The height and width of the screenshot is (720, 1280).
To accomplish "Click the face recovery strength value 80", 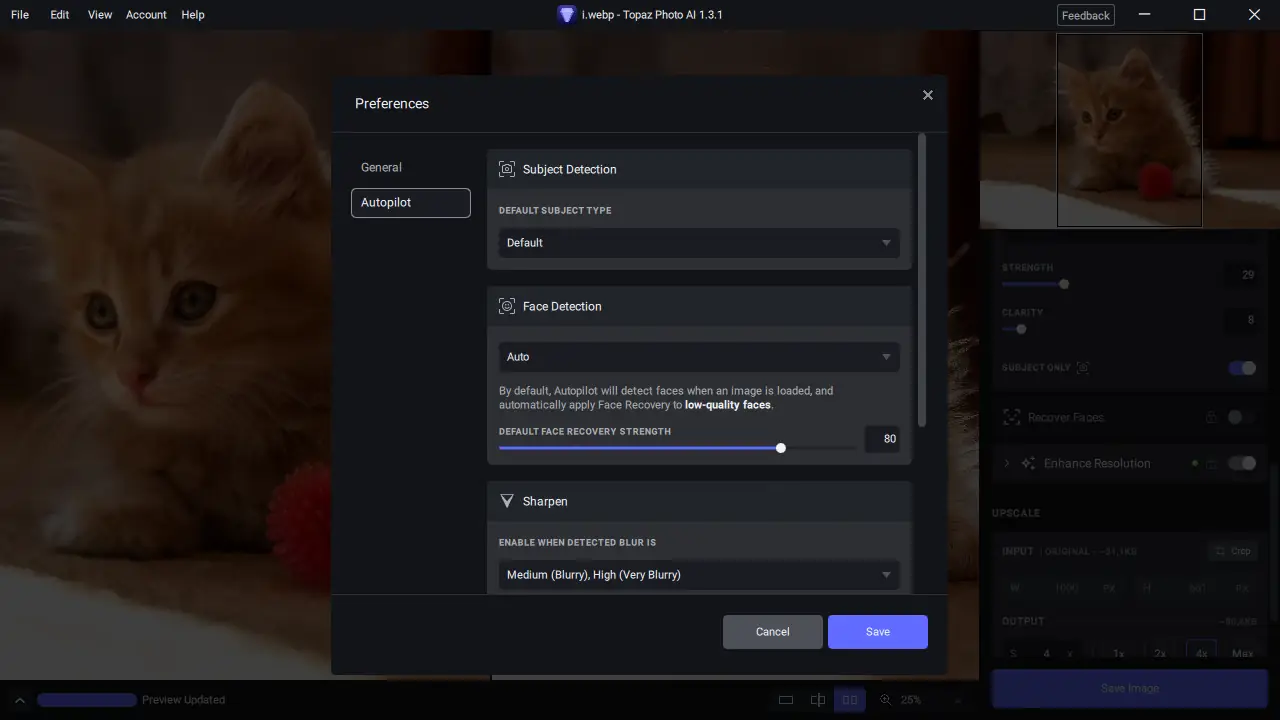I will [882, 439].
